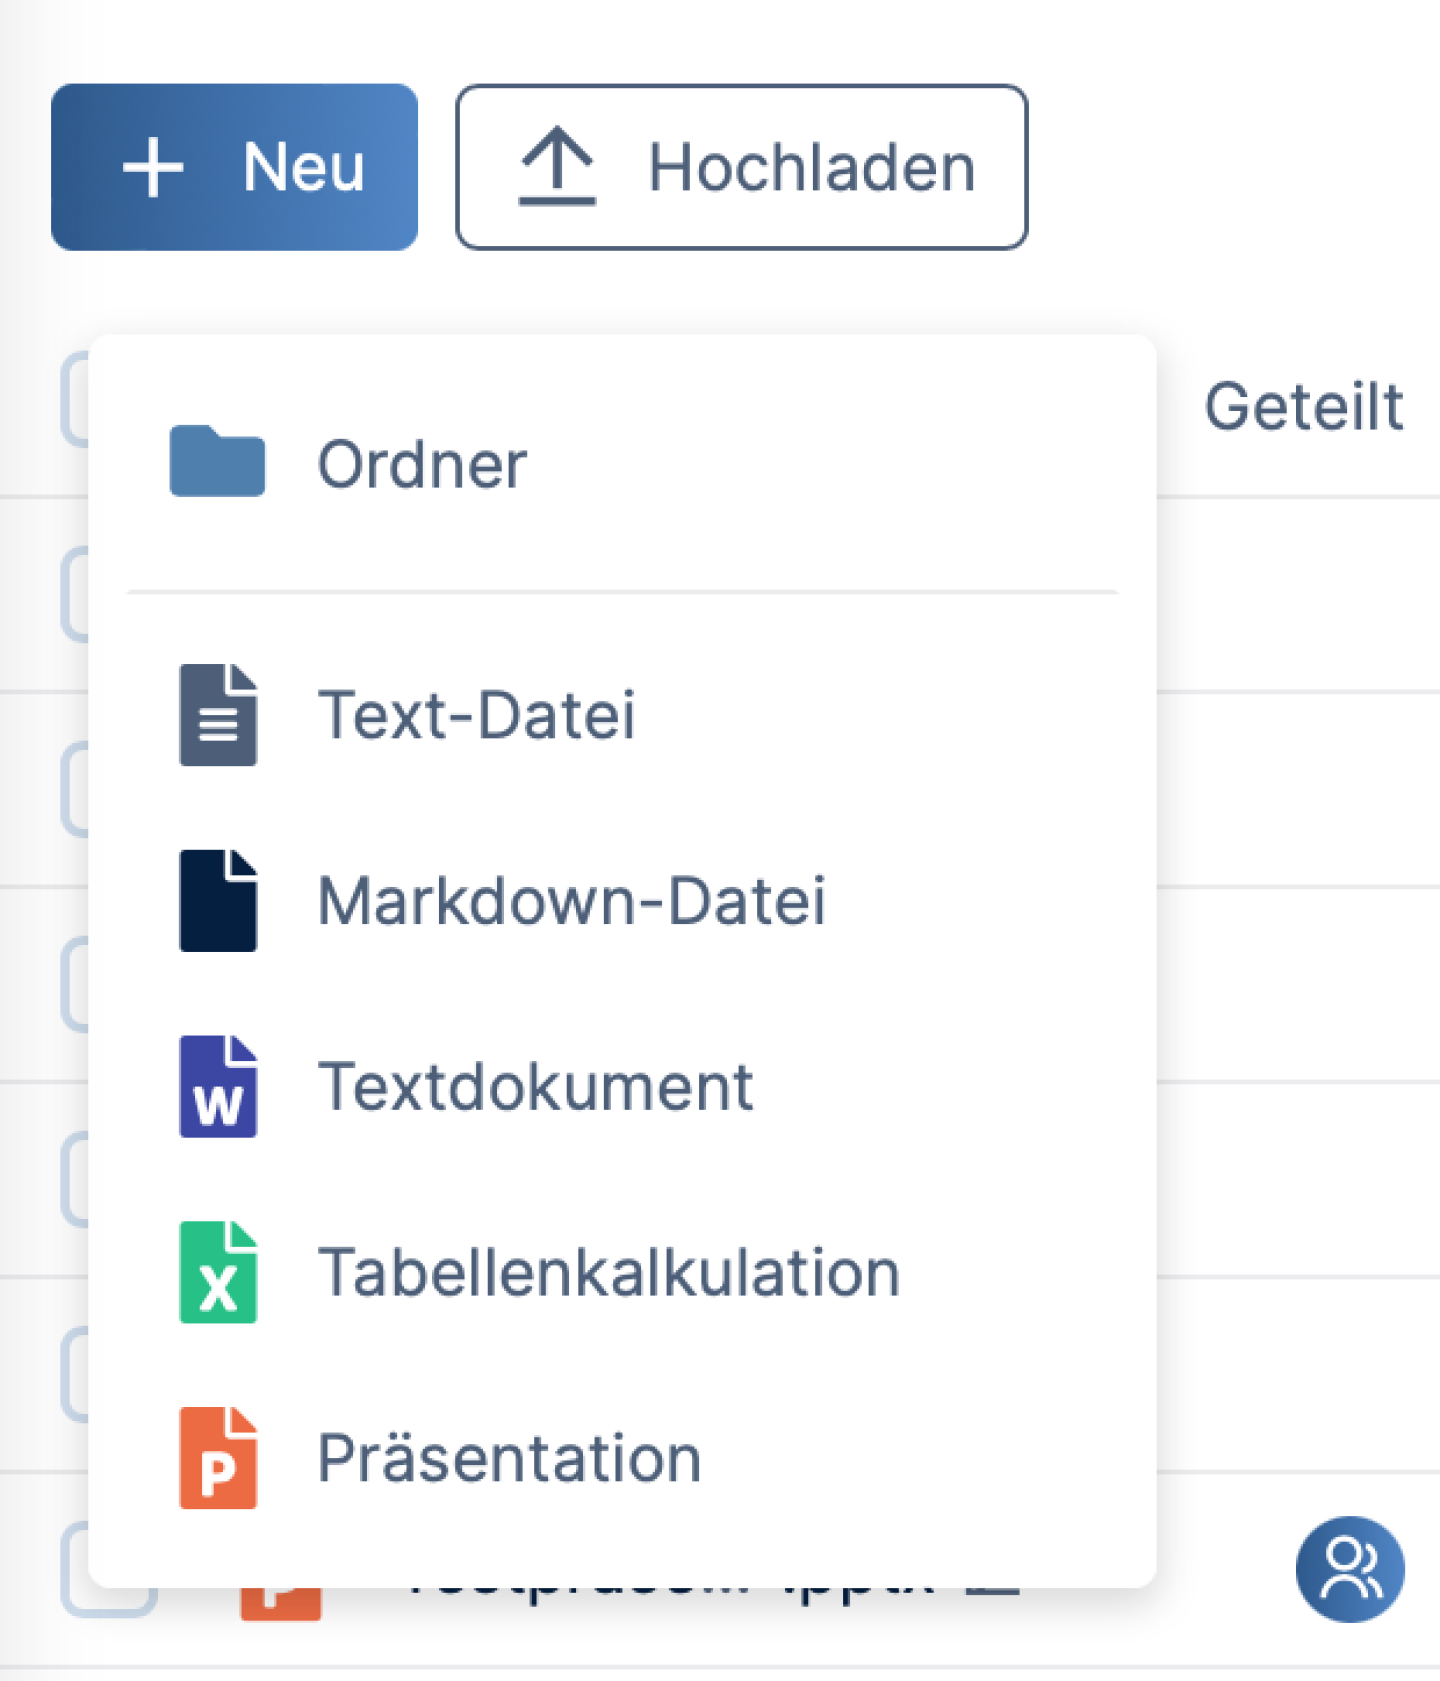Sort files by the Geteilt column header

pyautogui.click(x=1305, y=404)
